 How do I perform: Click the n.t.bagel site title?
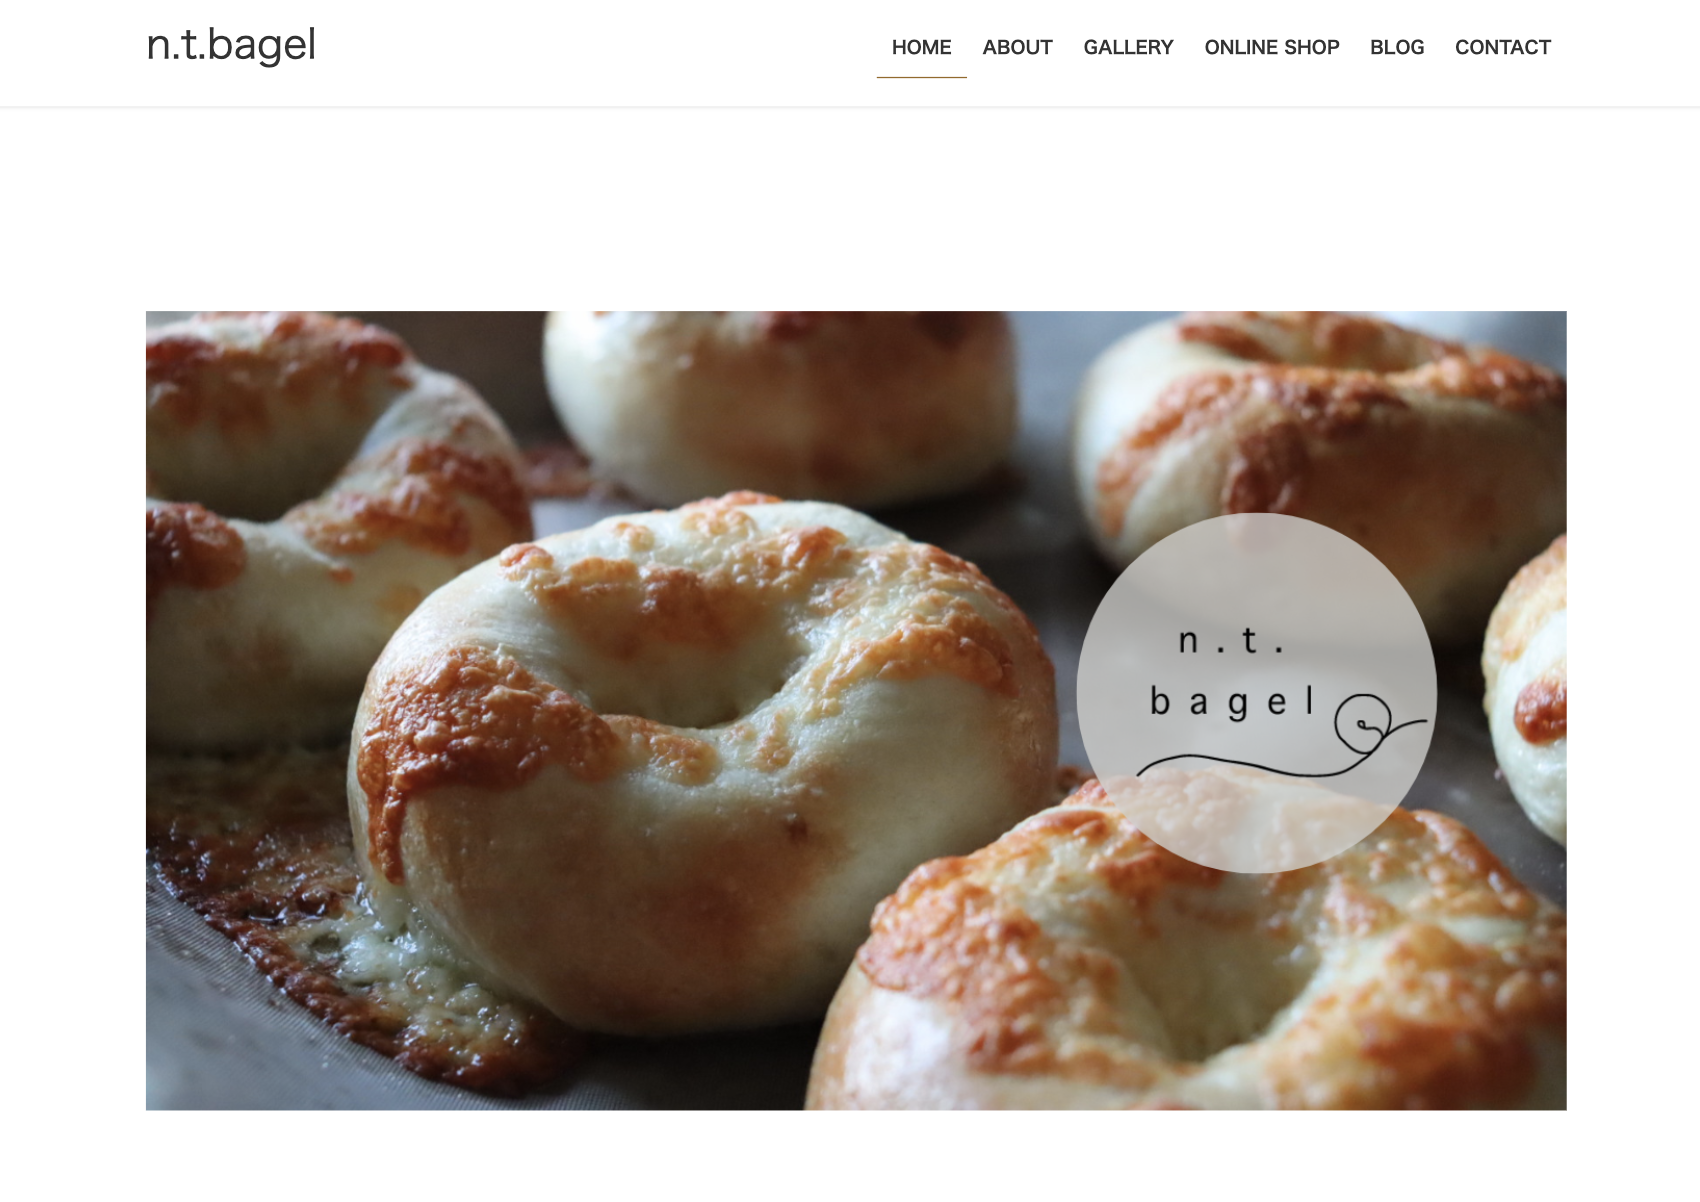pos(231,46)
